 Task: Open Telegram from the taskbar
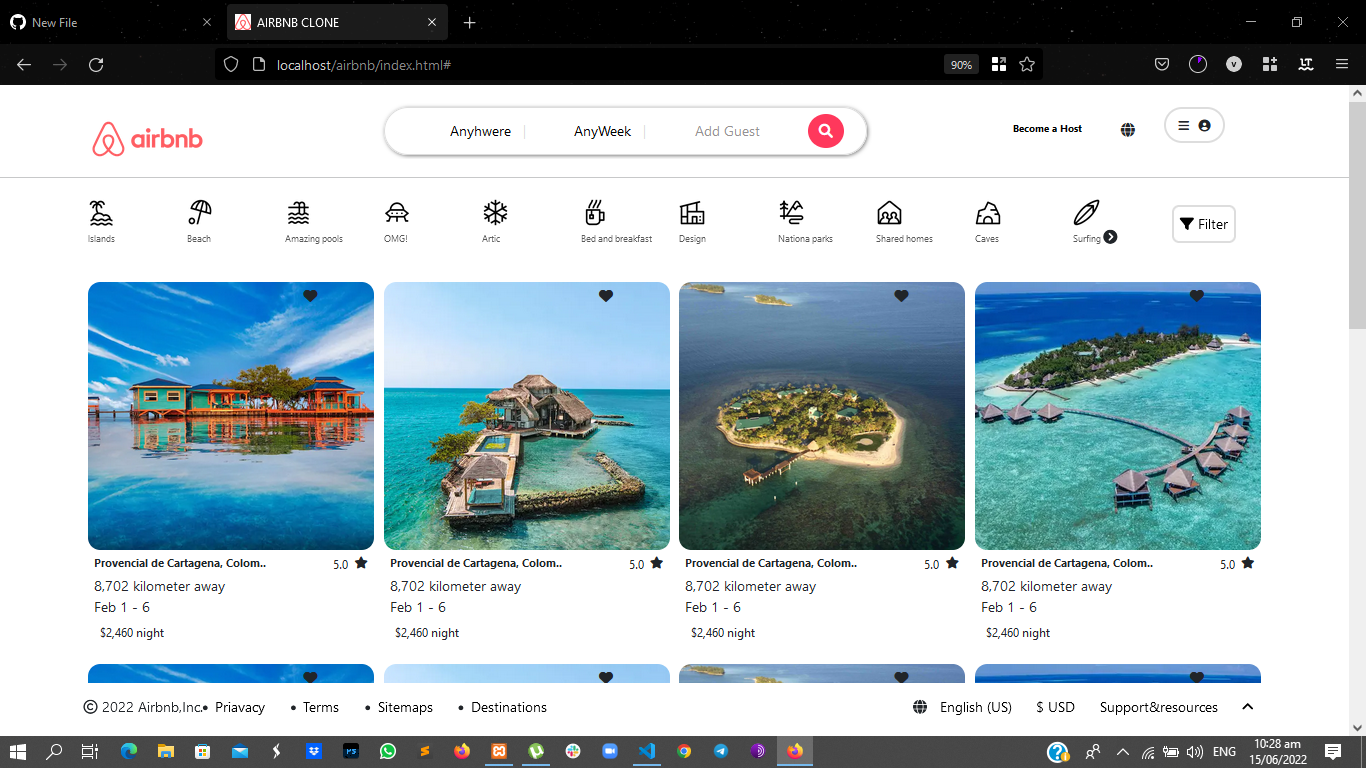[x=721, y=751]
